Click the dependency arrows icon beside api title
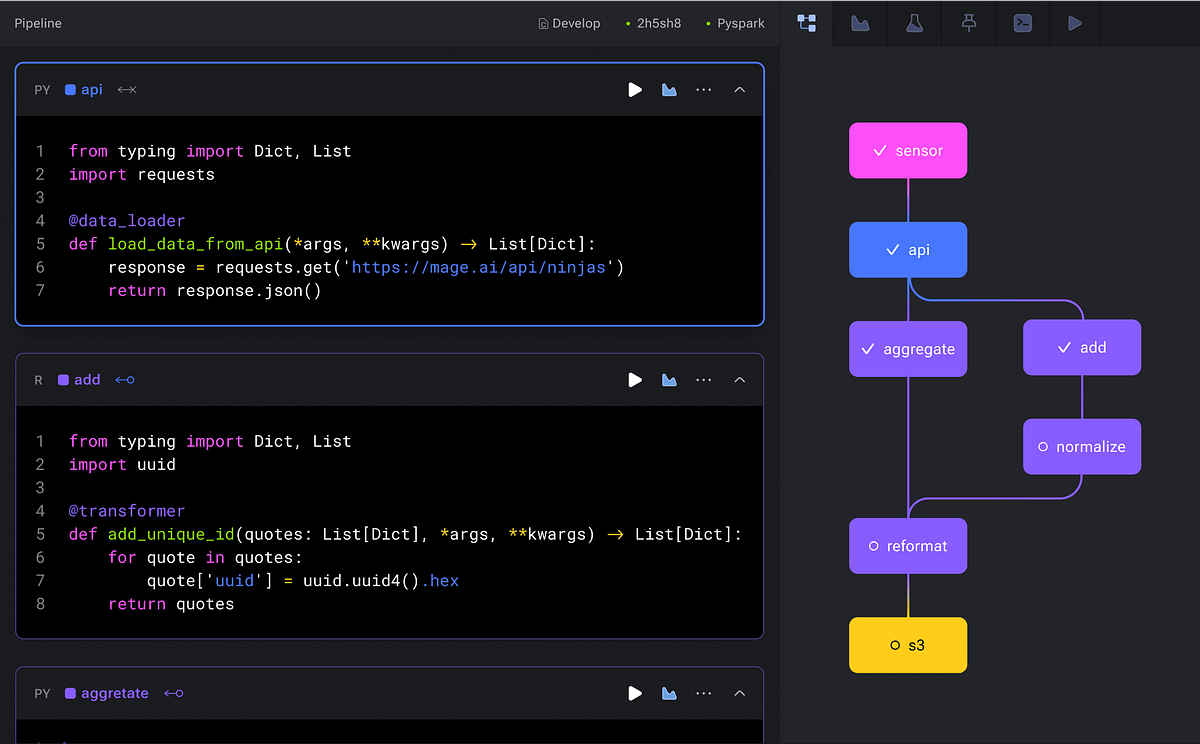The height and width of the screenshot is (744, 1200). pos(126,89)
